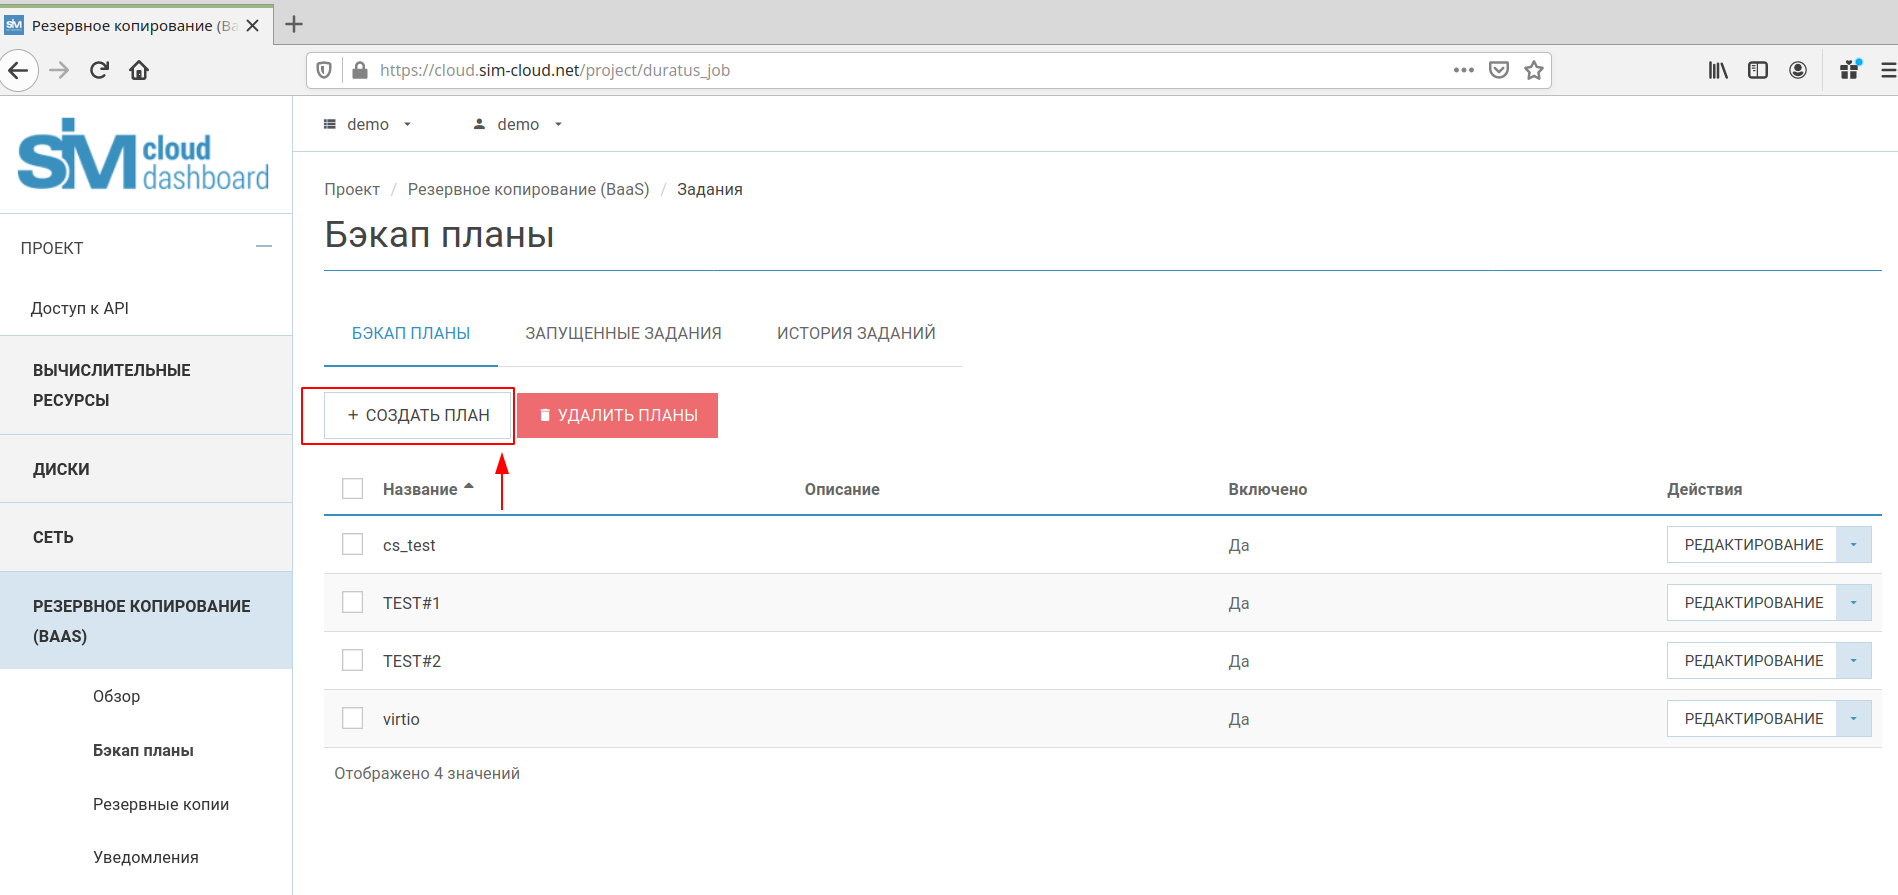Click the browser reload page icon

point(99,70)
